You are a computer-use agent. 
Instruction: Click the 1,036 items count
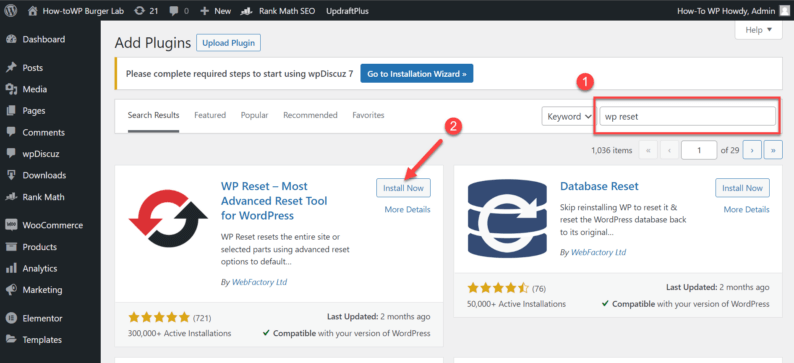point(611,150)
